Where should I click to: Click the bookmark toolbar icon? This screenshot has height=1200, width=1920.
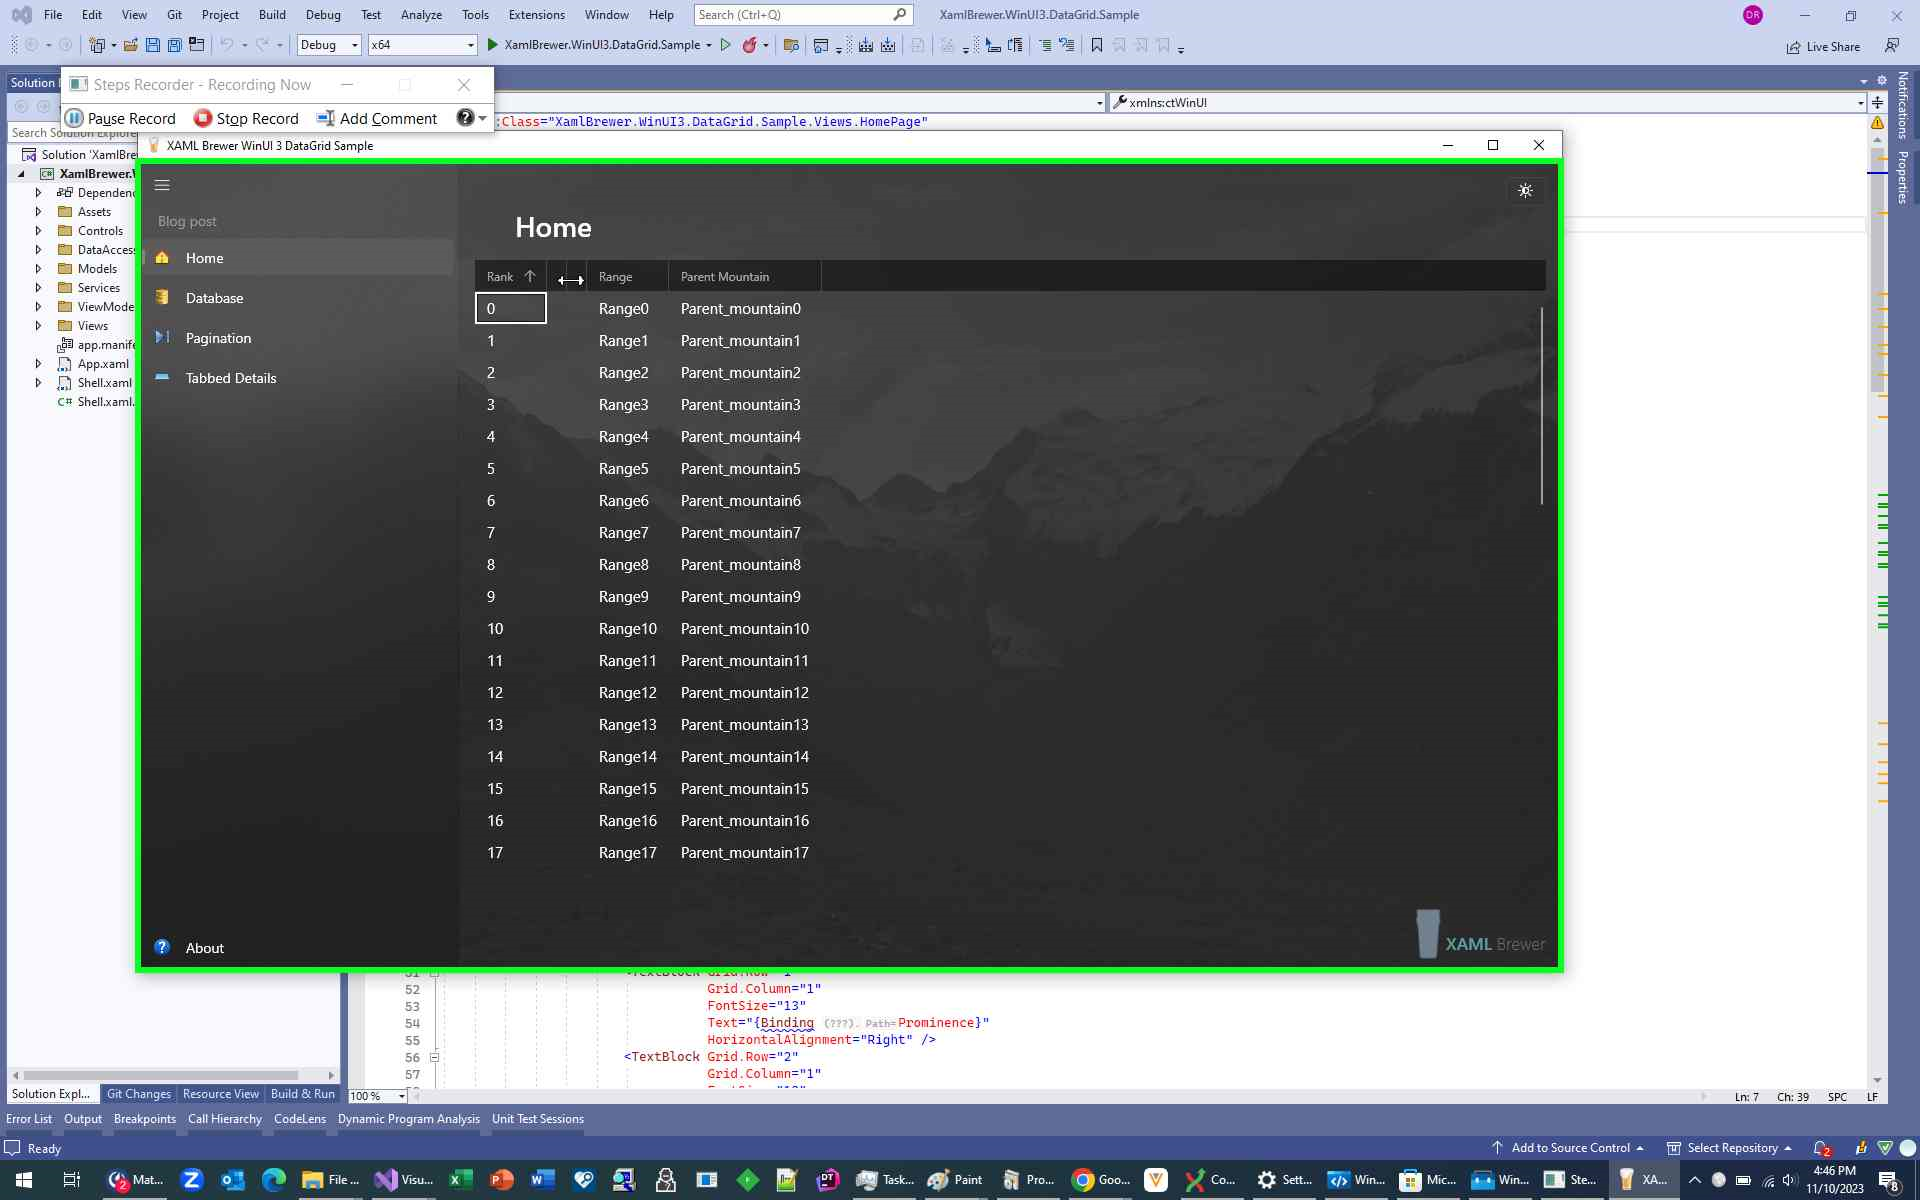tap(1097, 45)
